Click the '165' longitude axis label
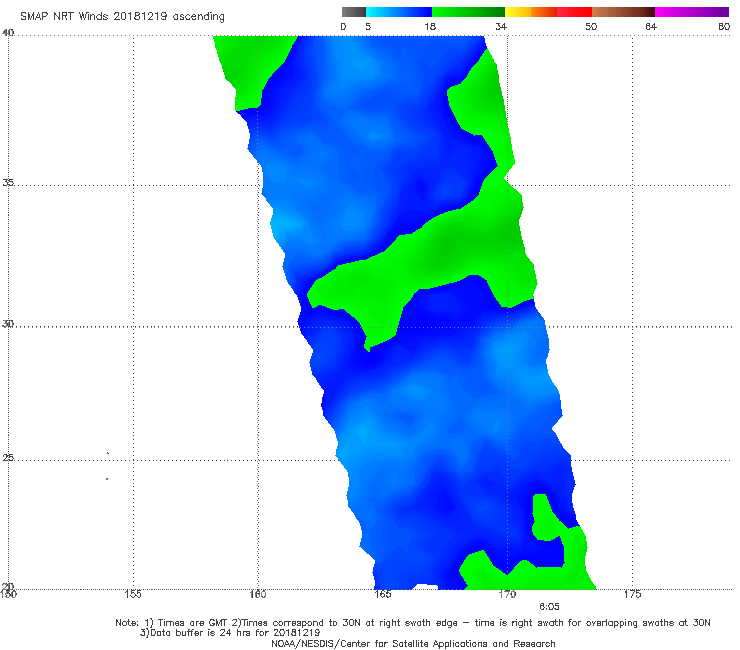740x650 pixels. point(382,594)
